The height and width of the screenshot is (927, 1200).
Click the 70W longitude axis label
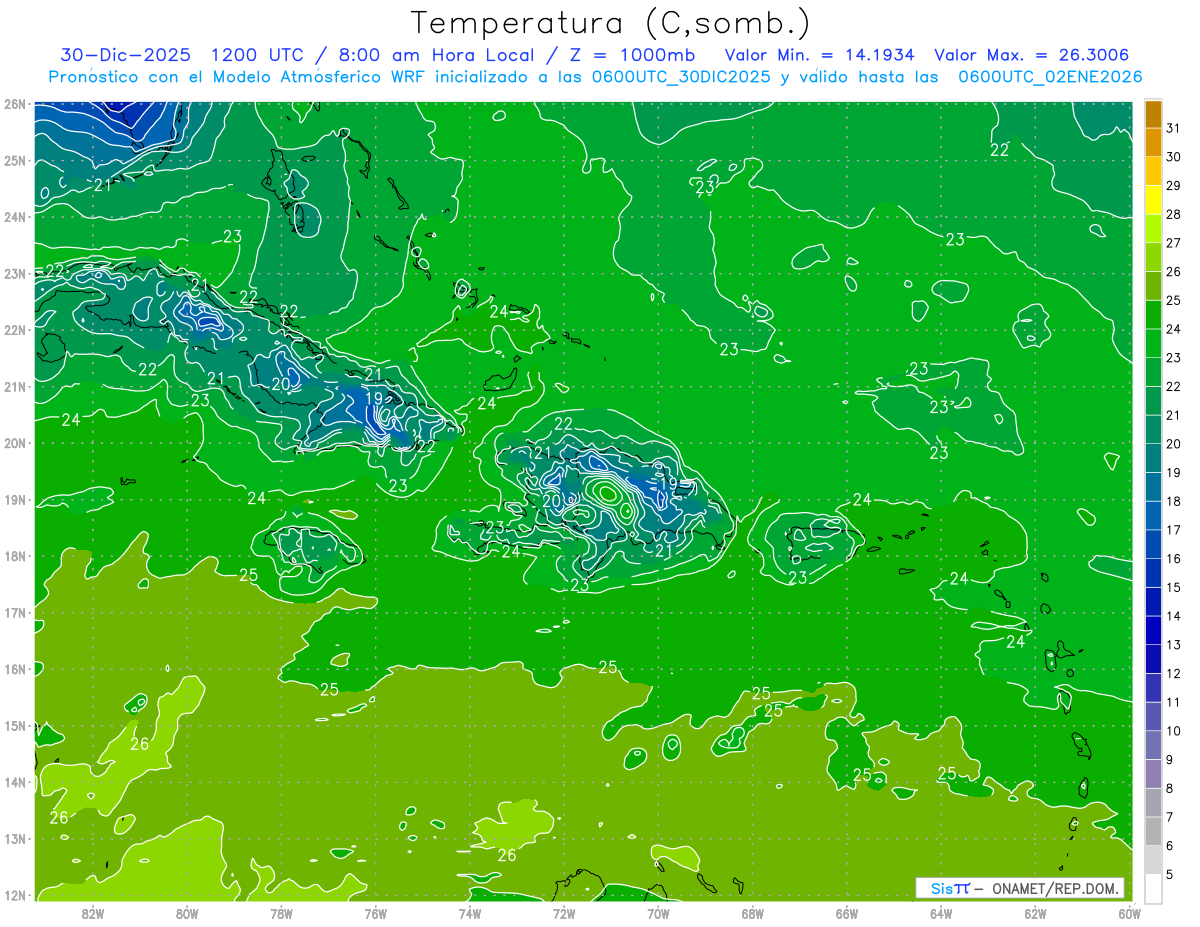pyautogui.click(x=658, y=912)
